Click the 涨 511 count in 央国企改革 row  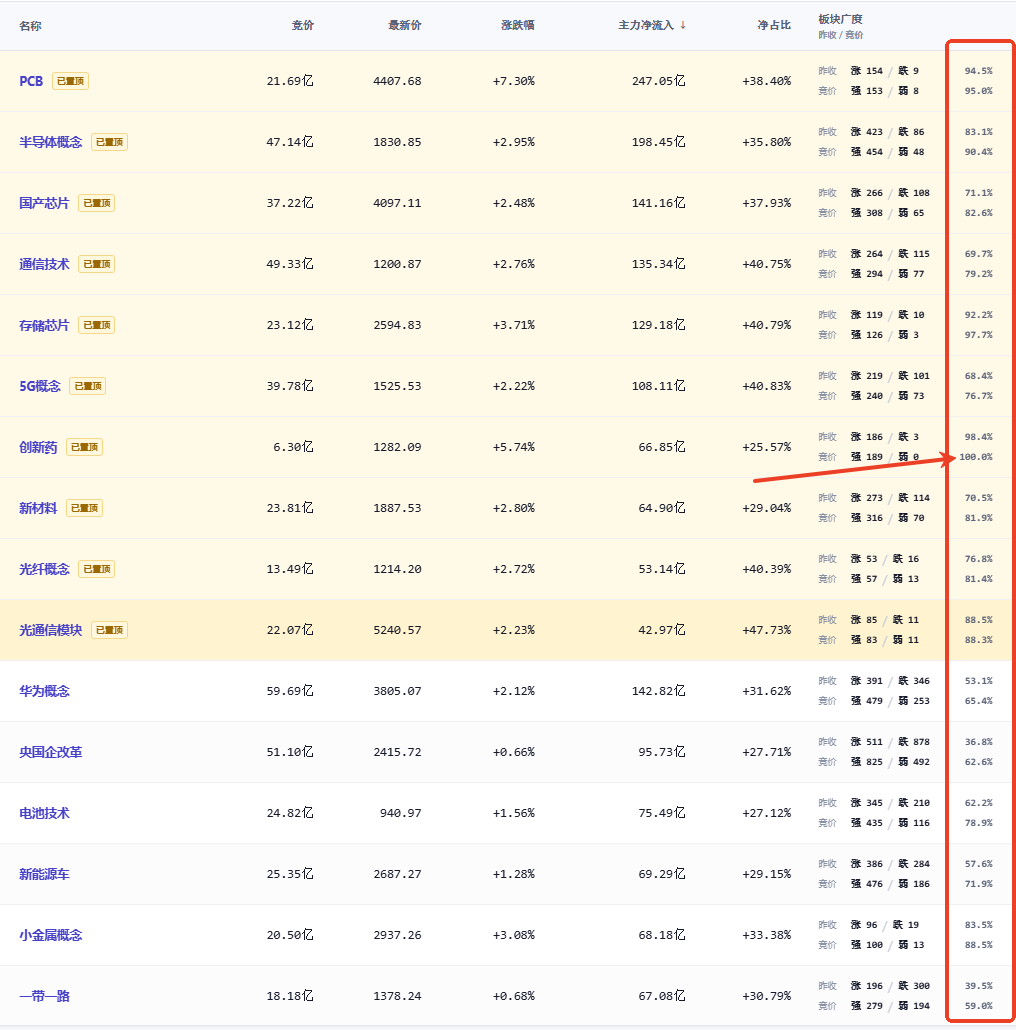click(x=867, y=742)
